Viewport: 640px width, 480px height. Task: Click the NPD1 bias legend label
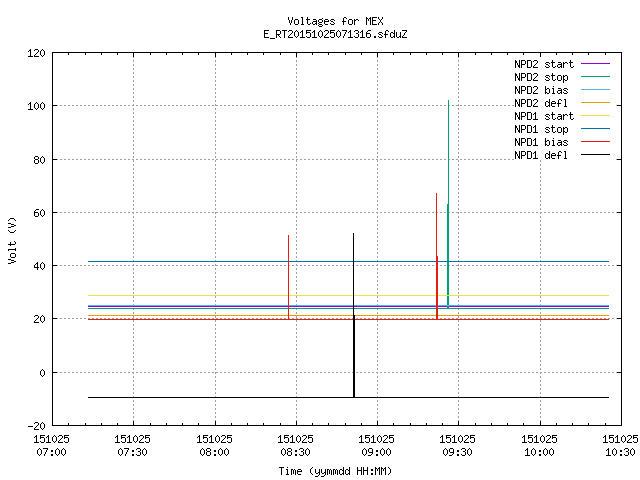click(x=541, y=142)
